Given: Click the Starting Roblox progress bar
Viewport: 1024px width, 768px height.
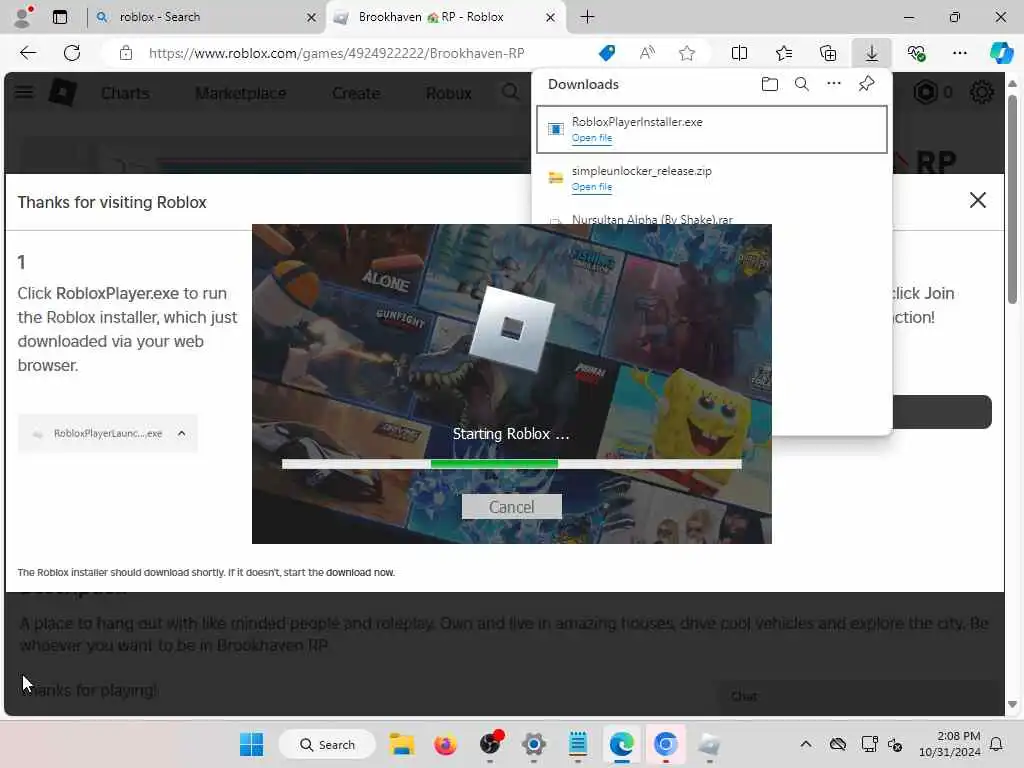Looking at the screenshot, I should tap(511, 464).
